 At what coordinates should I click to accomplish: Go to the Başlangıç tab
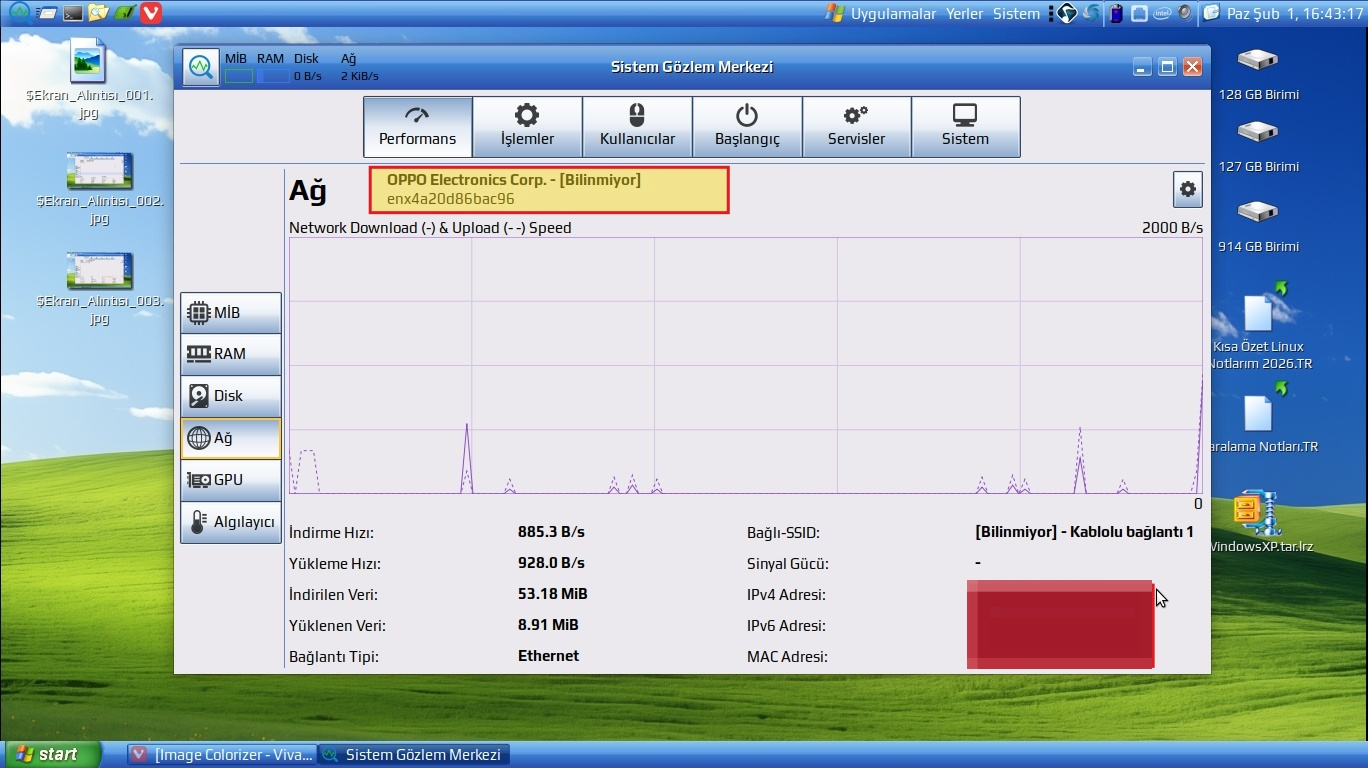click(x=747, y=126)
